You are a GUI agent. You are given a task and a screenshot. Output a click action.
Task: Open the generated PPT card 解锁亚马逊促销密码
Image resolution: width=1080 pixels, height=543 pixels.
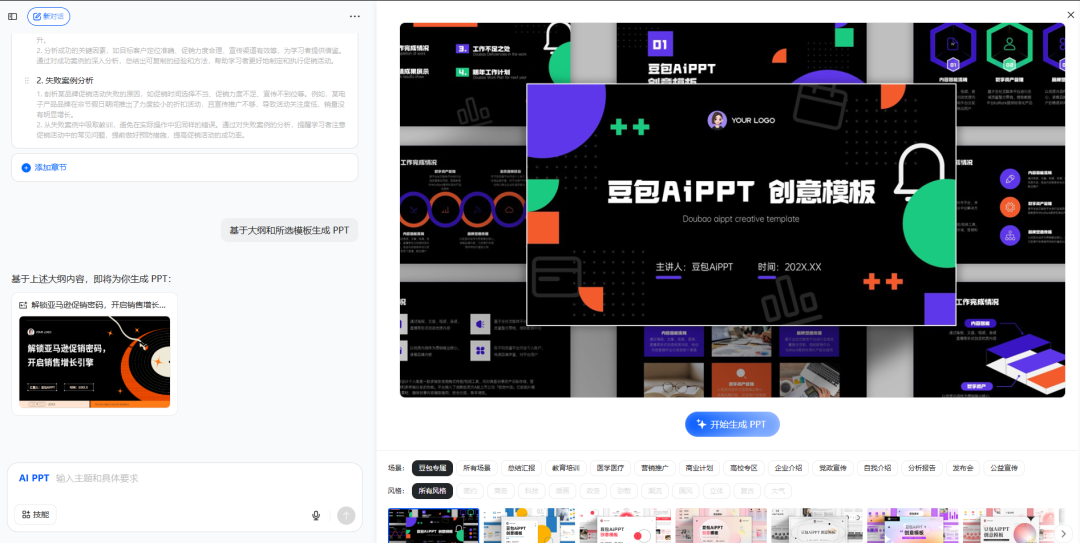tap(94, 354)
